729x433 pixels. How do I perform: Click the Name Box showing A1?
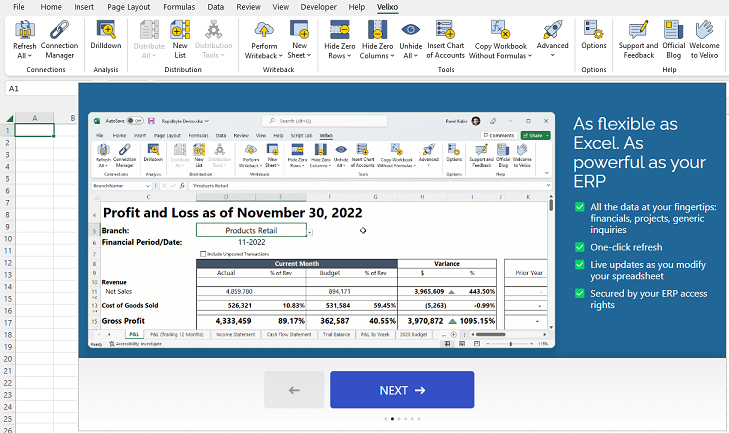41,88
